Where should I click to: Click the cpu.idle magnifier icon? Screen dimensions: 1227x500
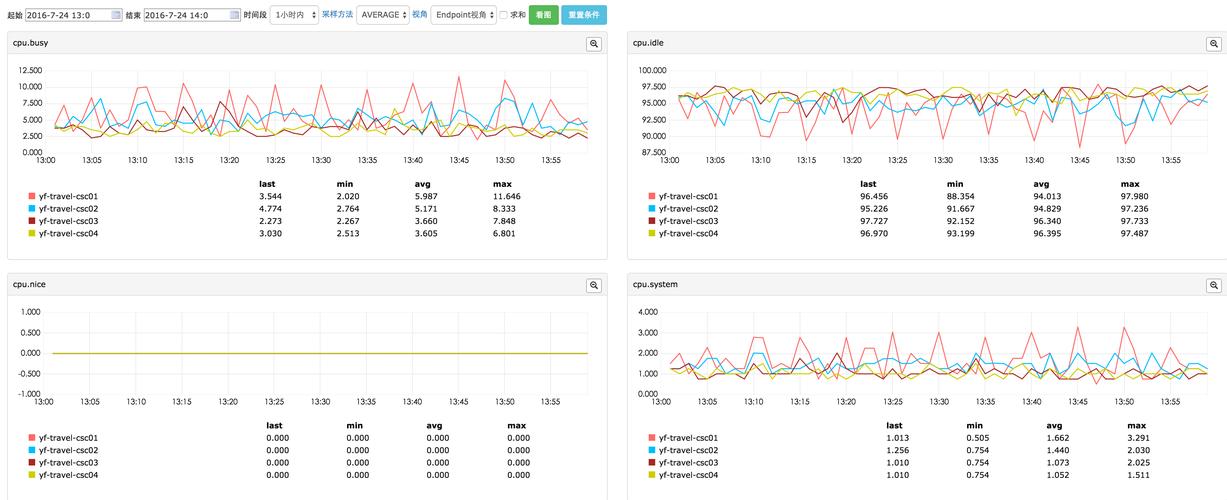click(1215, 44)
